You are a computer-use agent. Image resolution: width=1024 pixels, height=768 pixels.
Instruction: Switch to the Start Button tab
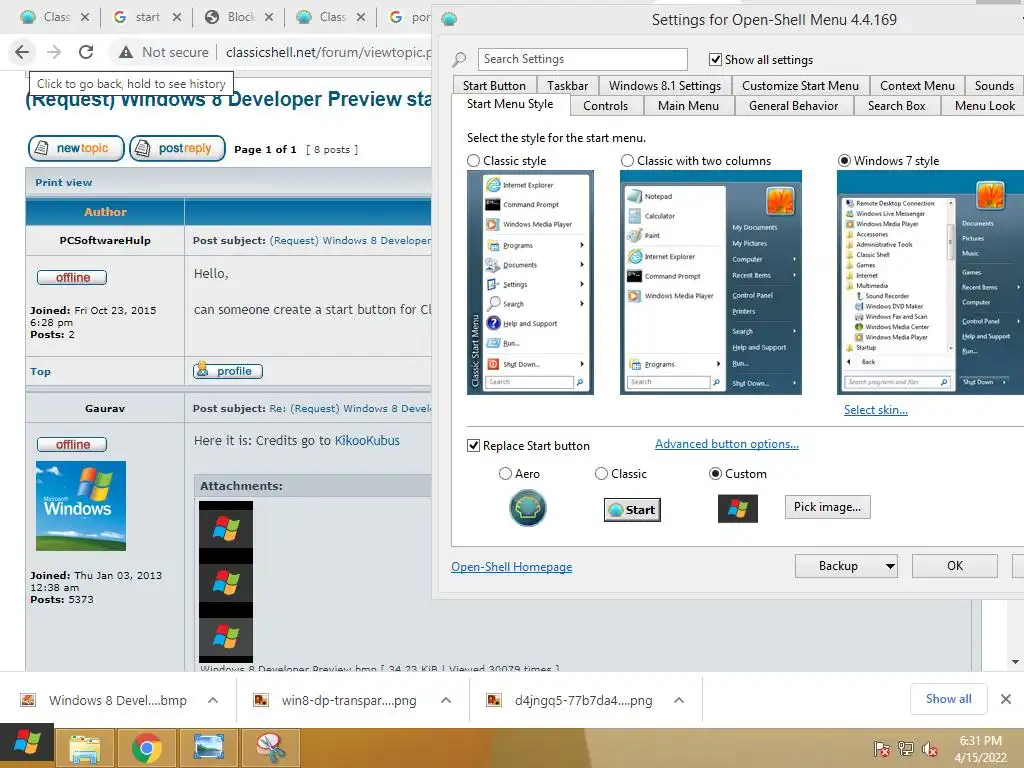[494, 86]
